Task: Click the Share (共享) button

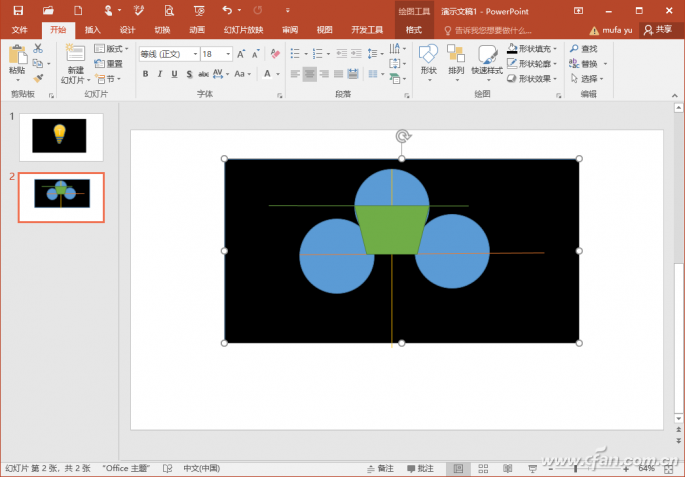Action: coord(658,30)
